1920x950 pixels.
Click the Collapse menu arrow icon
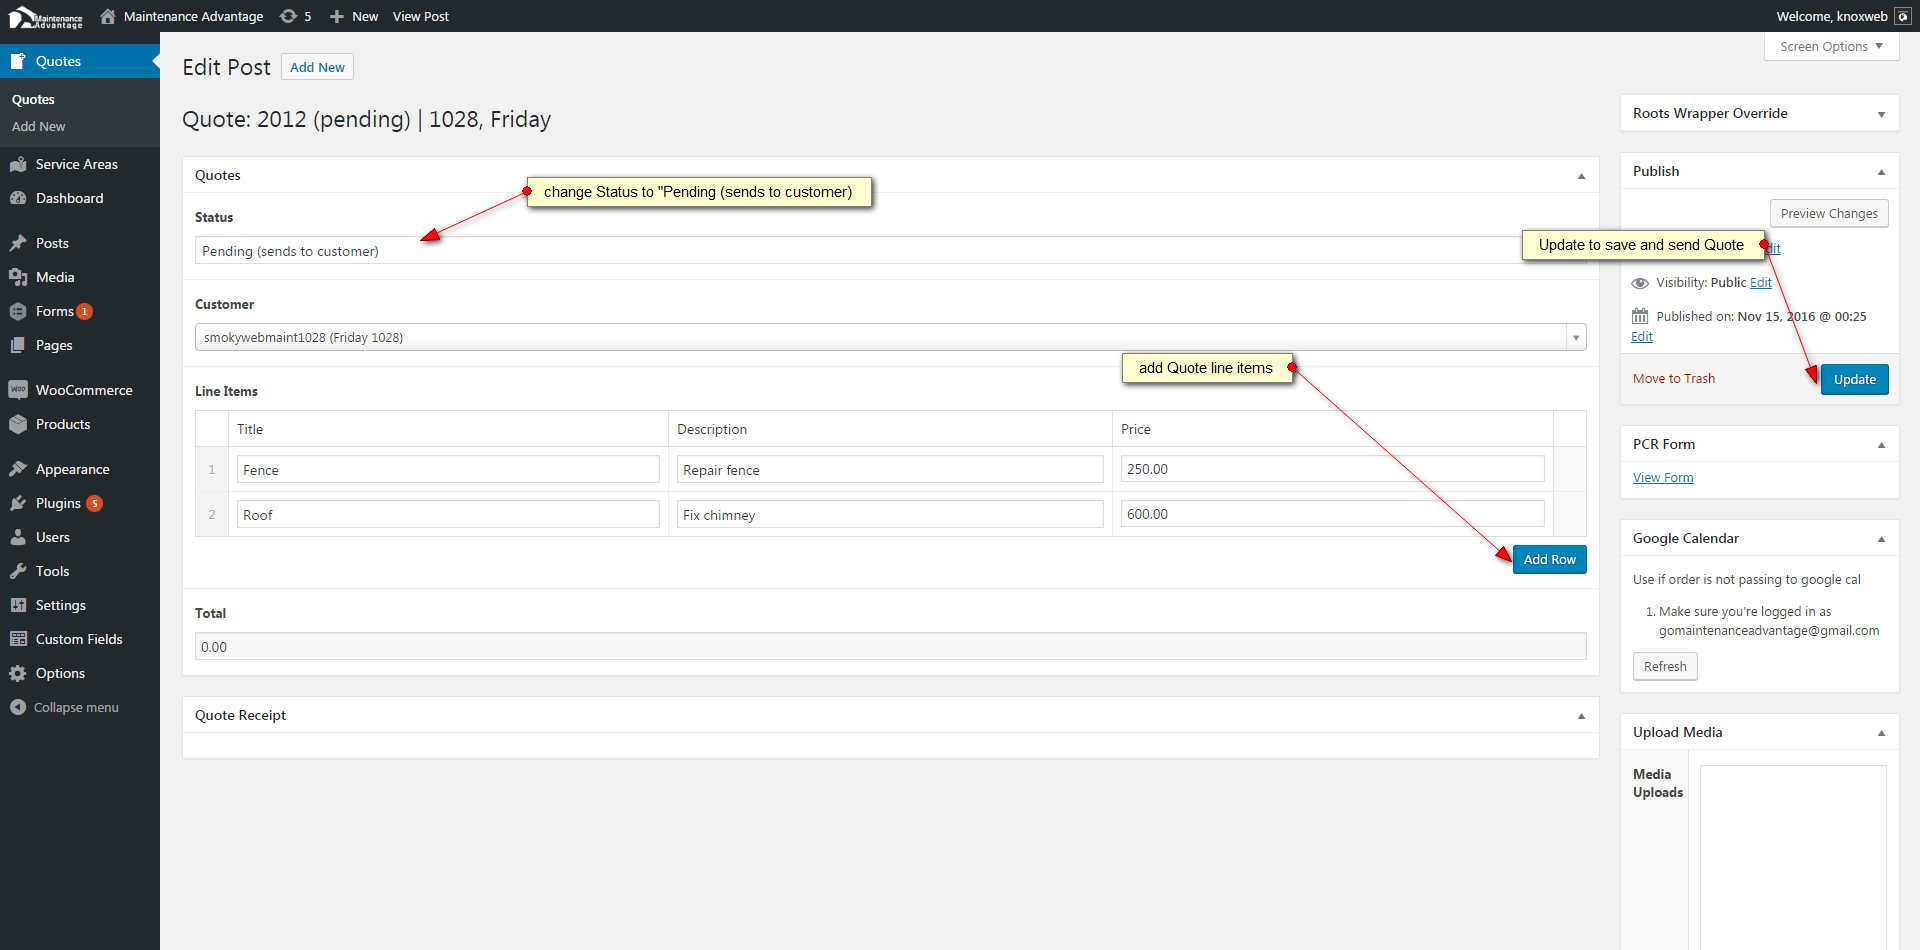click(x=18, y=707)
